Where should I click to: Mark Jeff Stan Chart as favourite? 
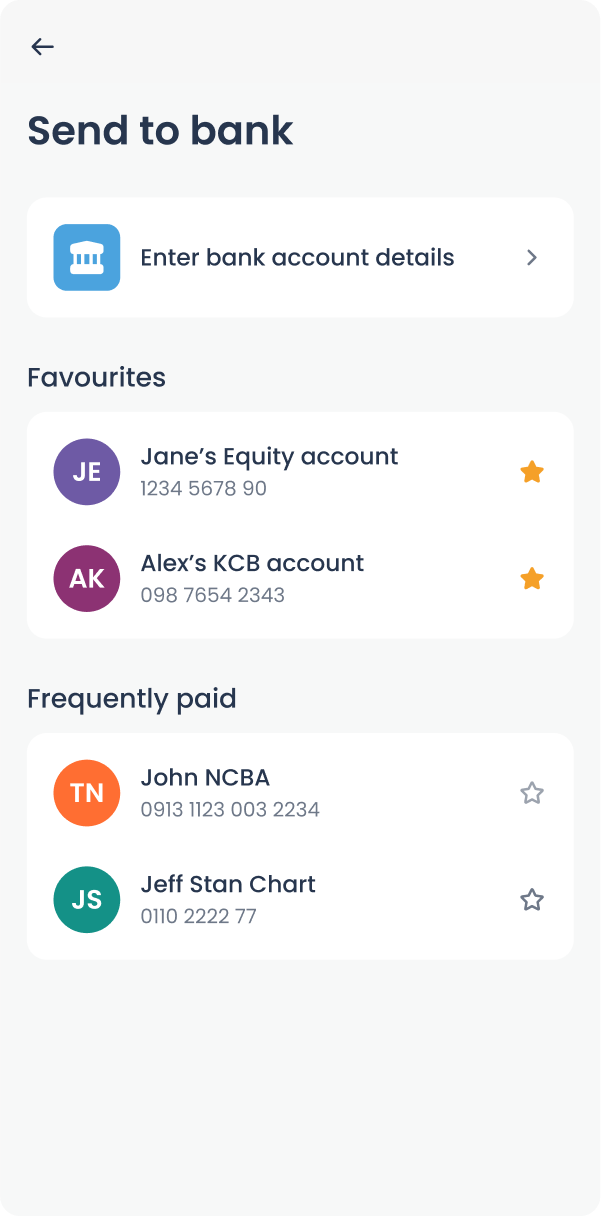(532, 900)
